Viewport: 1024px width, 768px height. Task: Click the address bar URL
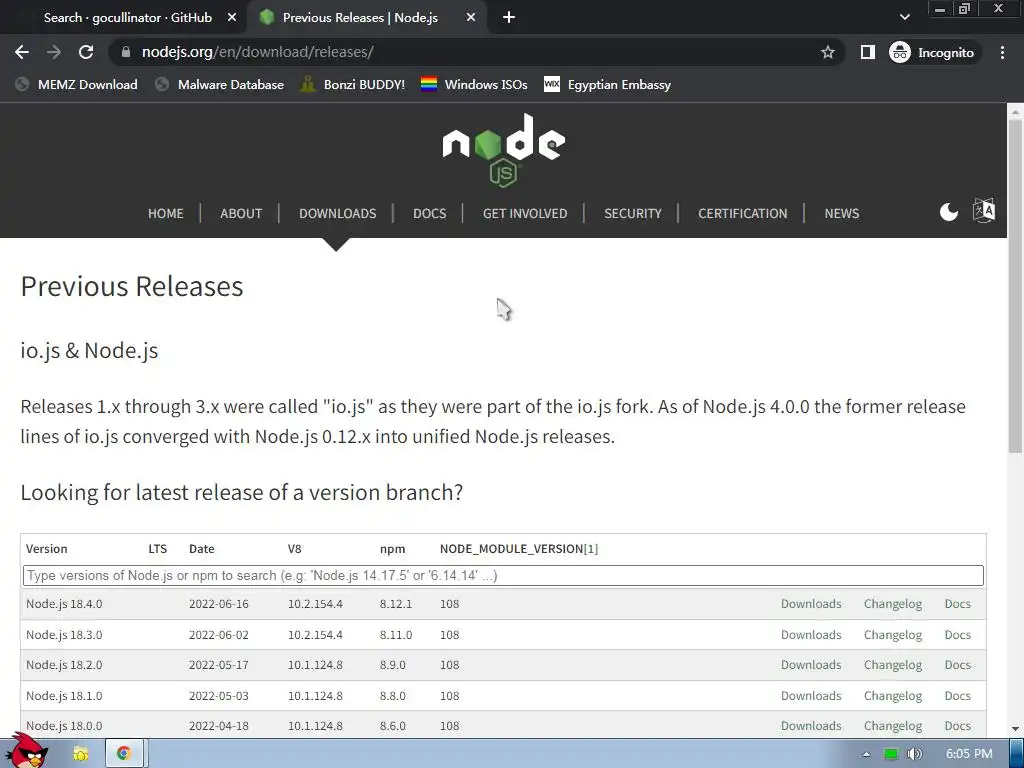257,52
